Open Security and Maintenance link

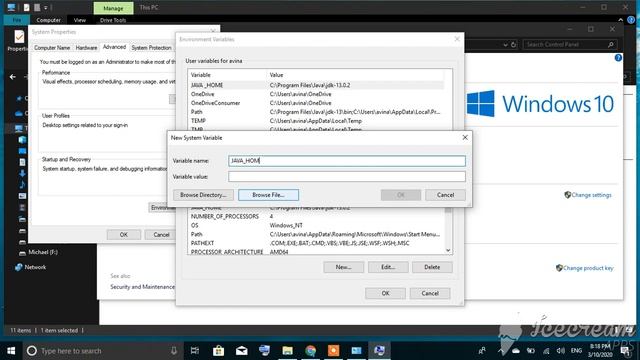142,287
